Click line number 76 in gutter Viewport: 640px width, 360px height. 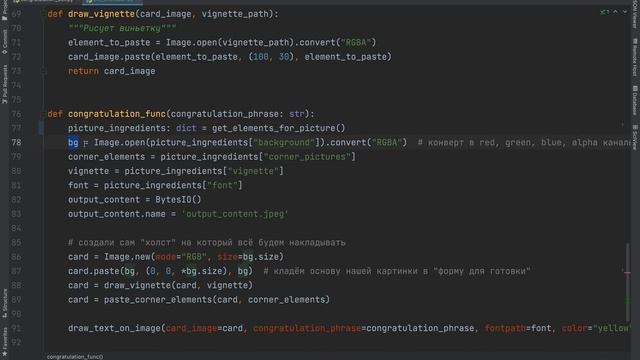[16, 114]
